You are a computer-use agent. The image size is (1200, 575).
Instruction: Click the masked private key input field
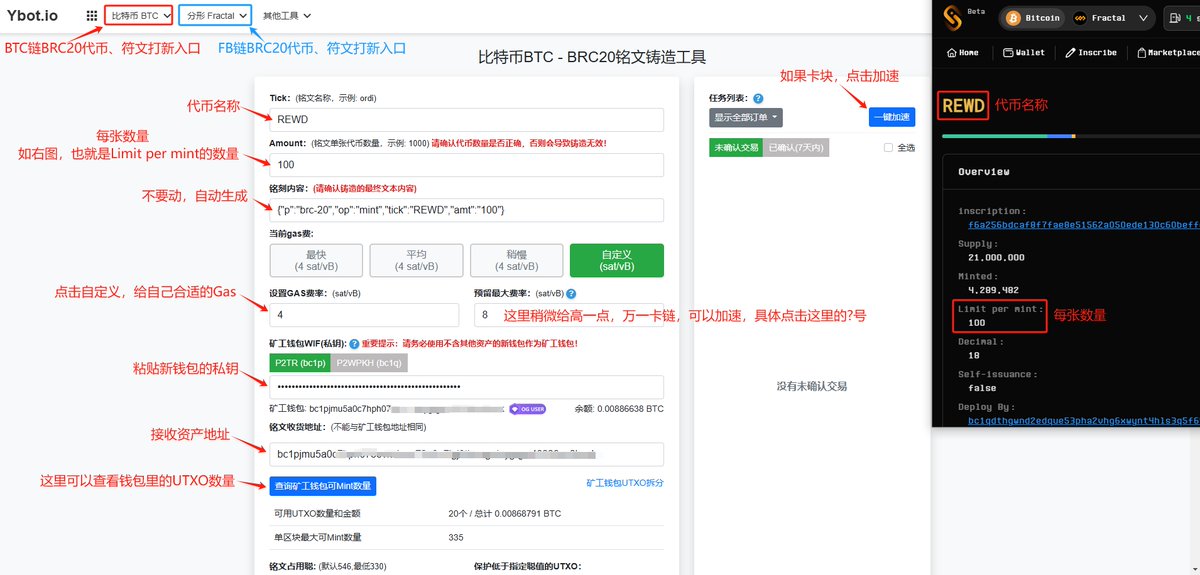click(x=467, y=387)
